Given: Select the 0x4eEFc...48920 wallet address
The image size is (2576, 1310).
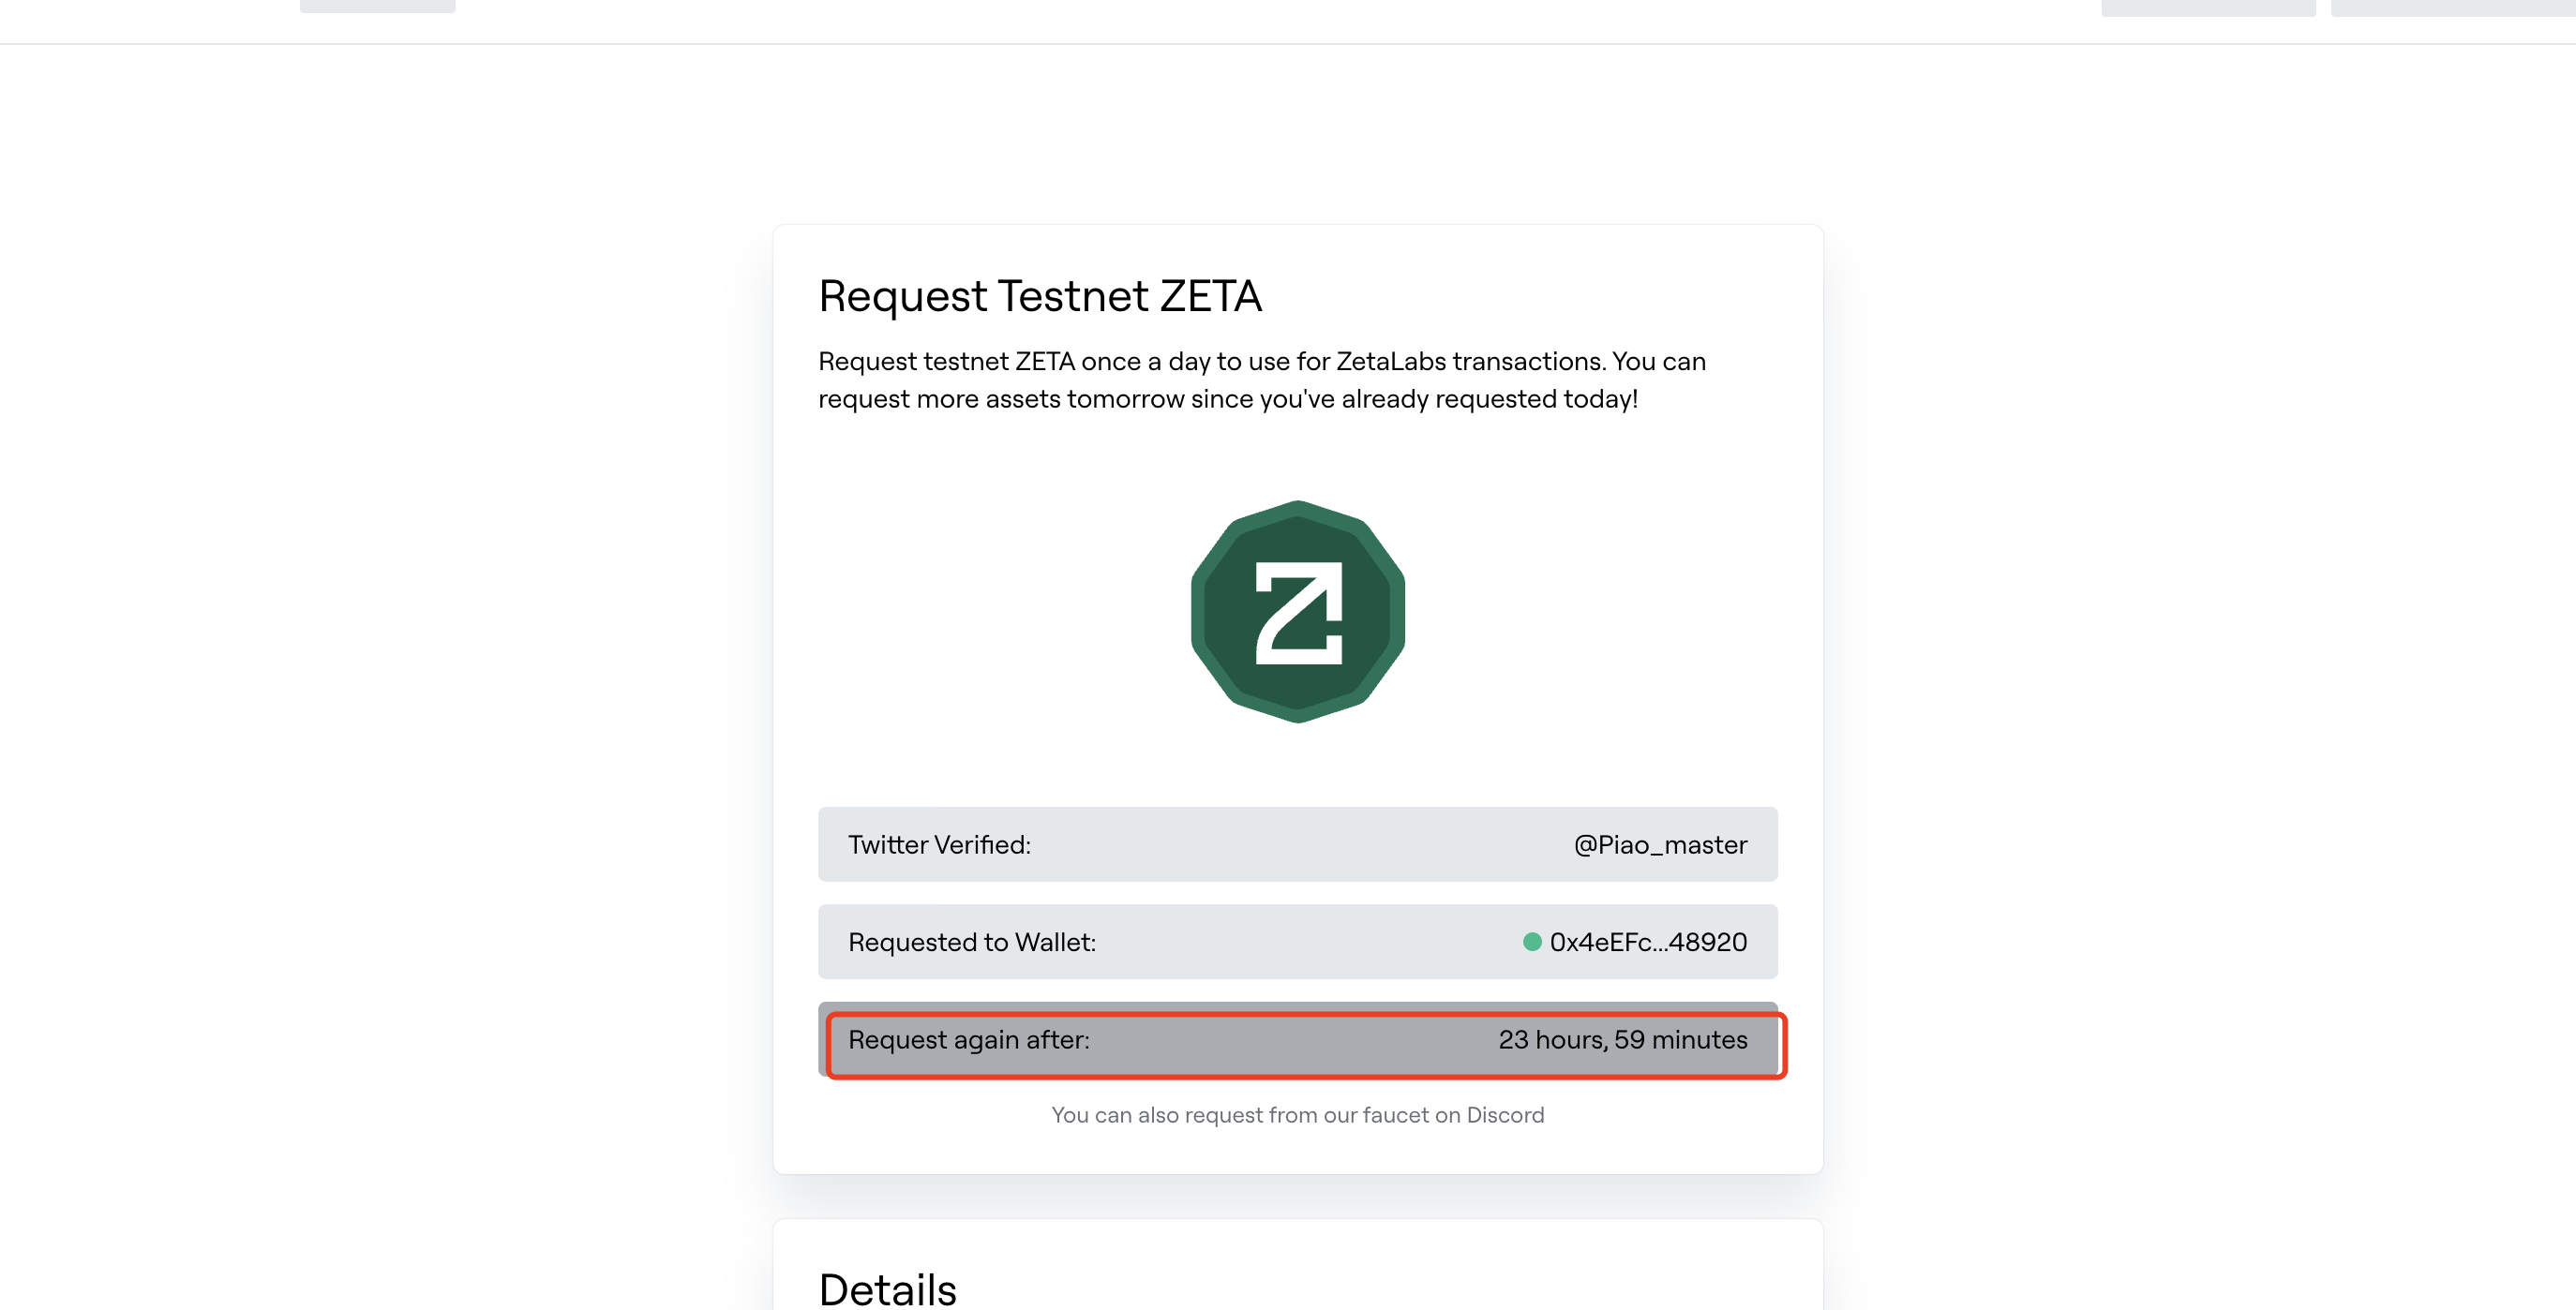Looking at the screenshot, I should [1648, 942].
